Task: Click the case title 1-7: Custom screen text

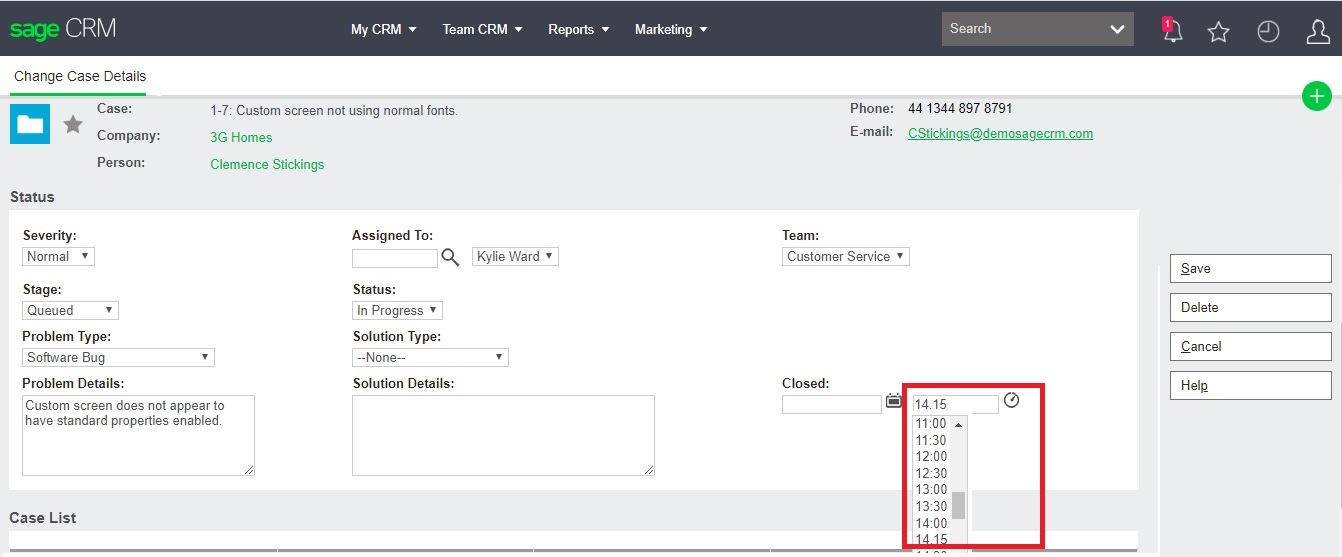Action: [334, 110]
